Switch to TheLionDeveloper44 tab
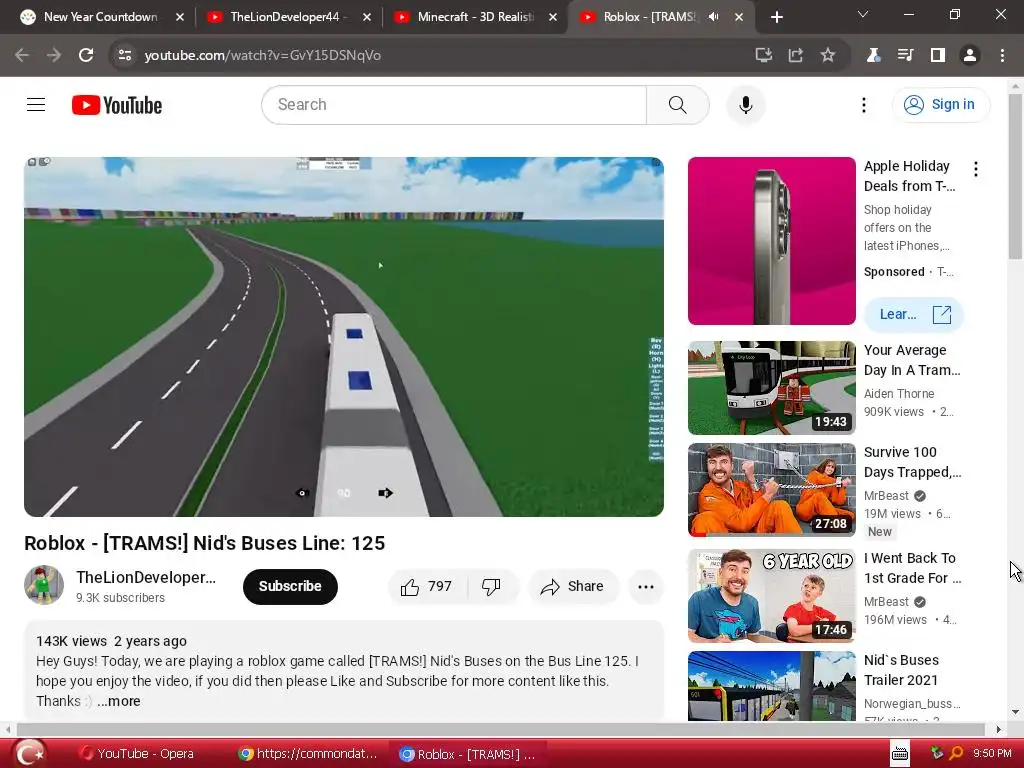The height and width of the screenshot is (768, 1024). pyautogui.click(x=288, y=17)
